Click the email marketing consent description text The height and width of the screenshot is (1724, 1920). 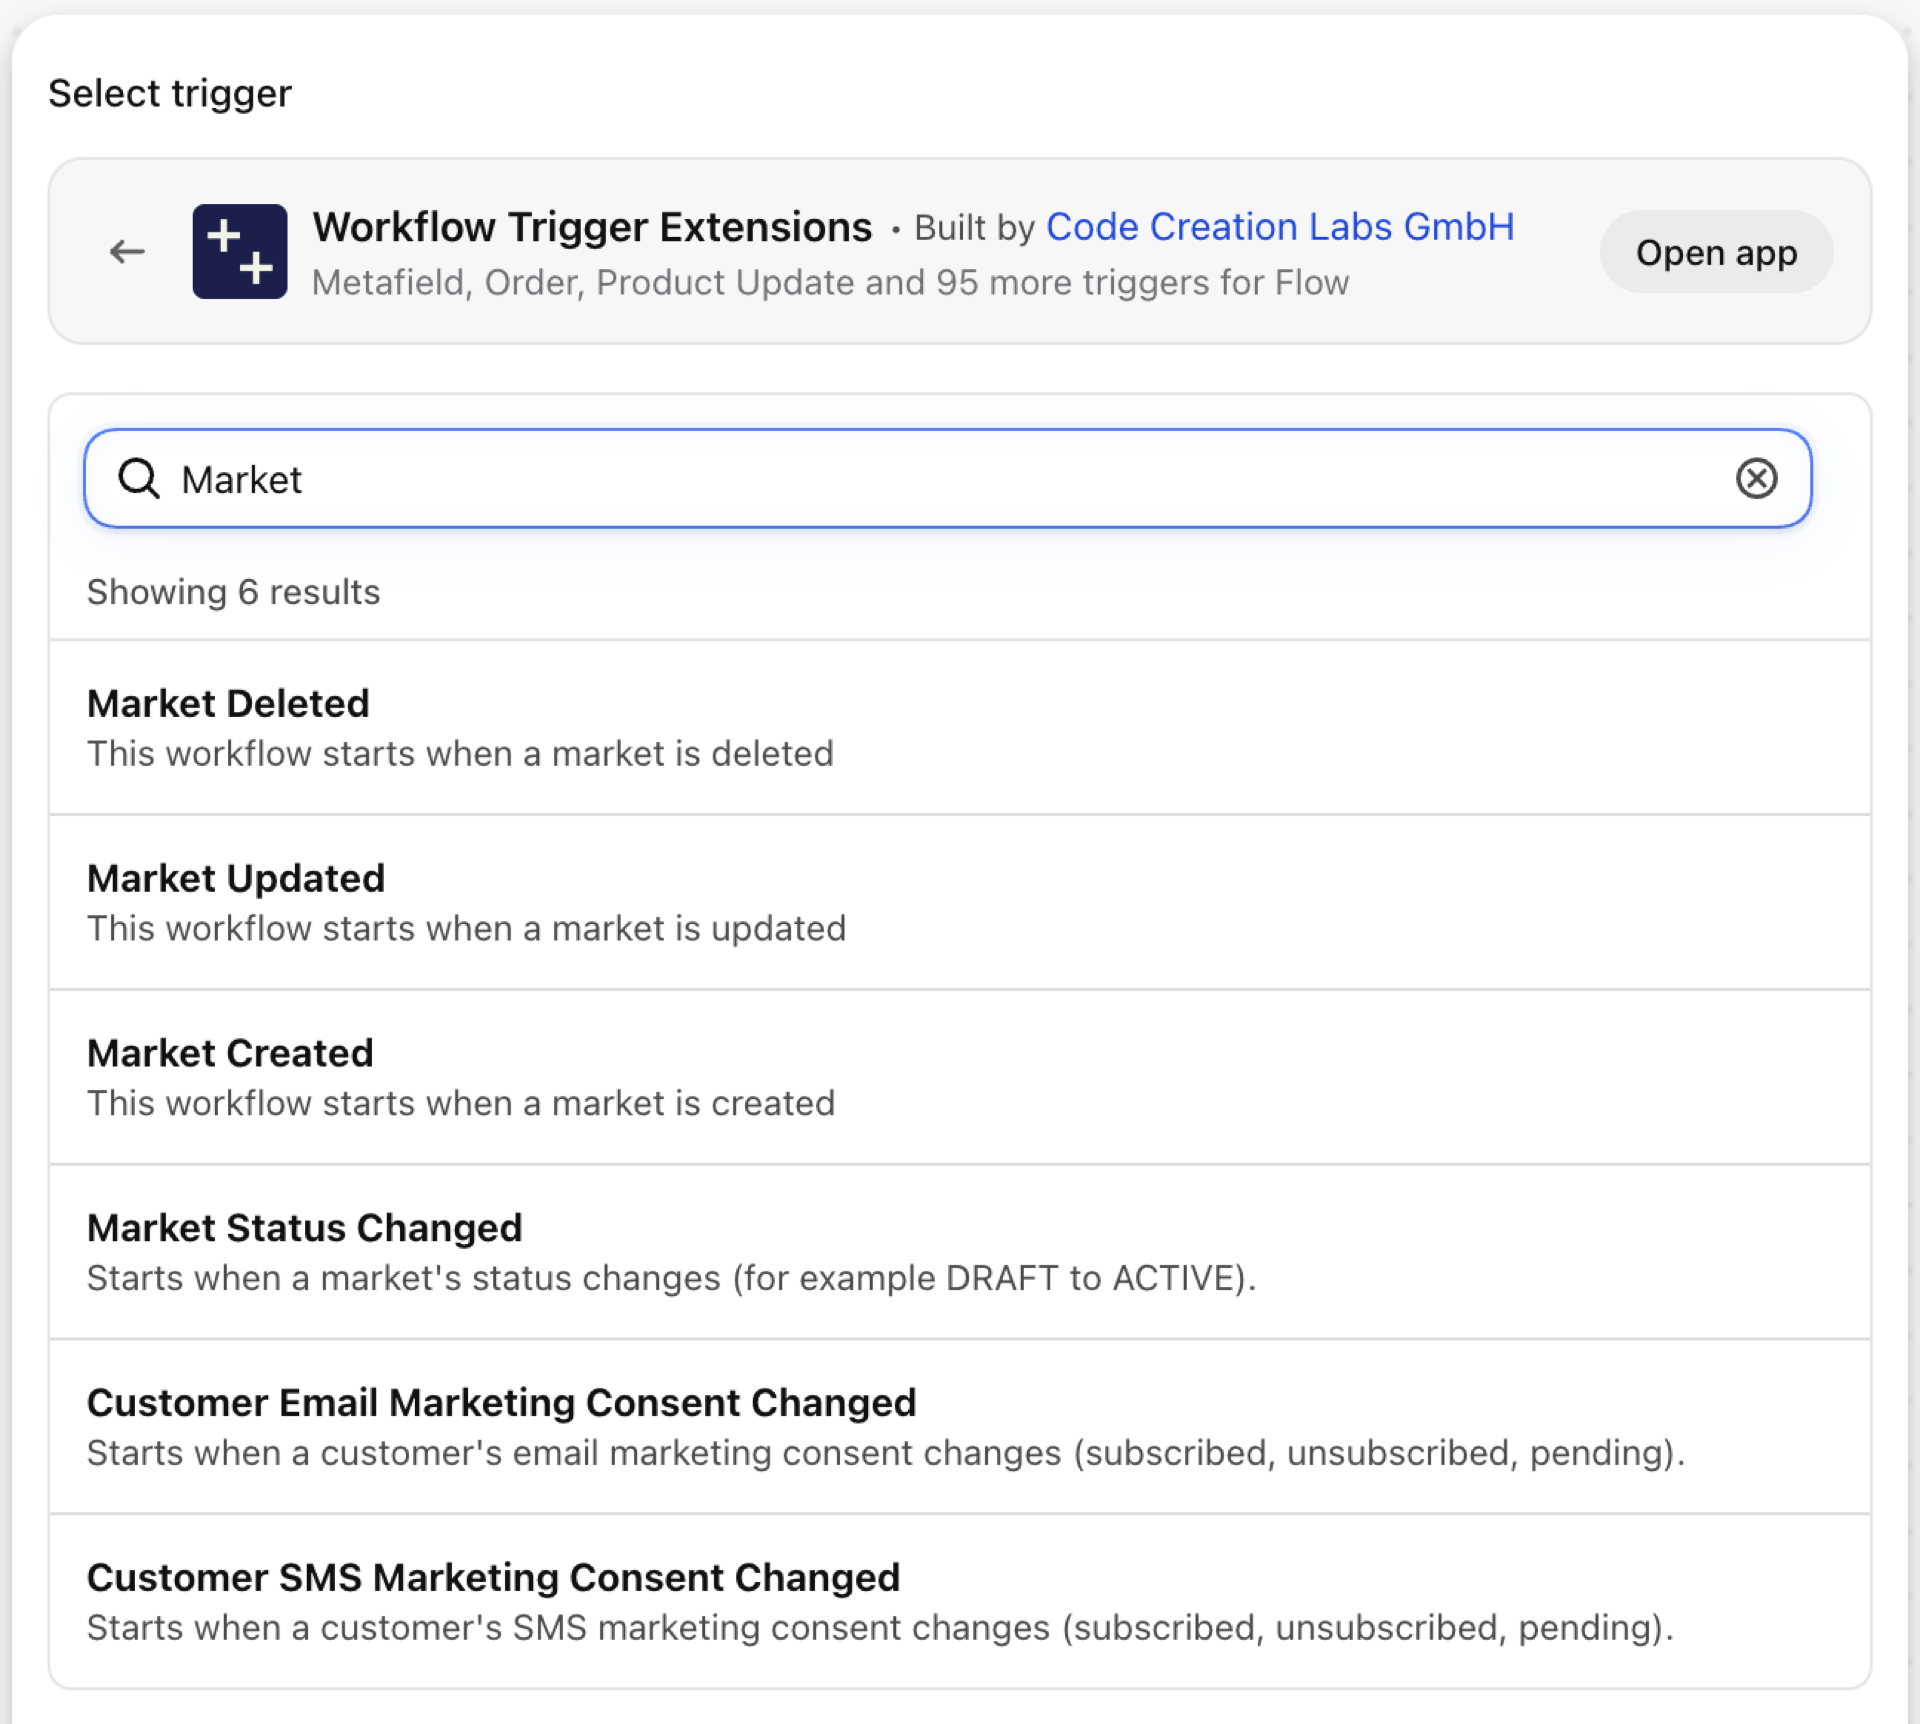(x=886, y=1454)
